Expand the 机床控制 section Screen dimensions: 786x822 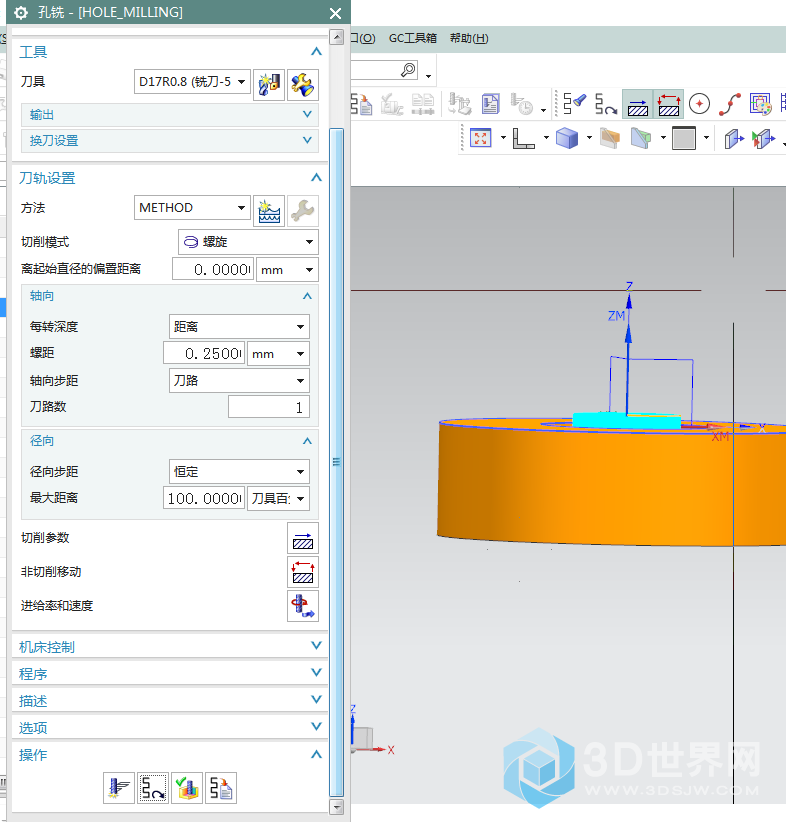pyautogui.click(x=169, y=646)
